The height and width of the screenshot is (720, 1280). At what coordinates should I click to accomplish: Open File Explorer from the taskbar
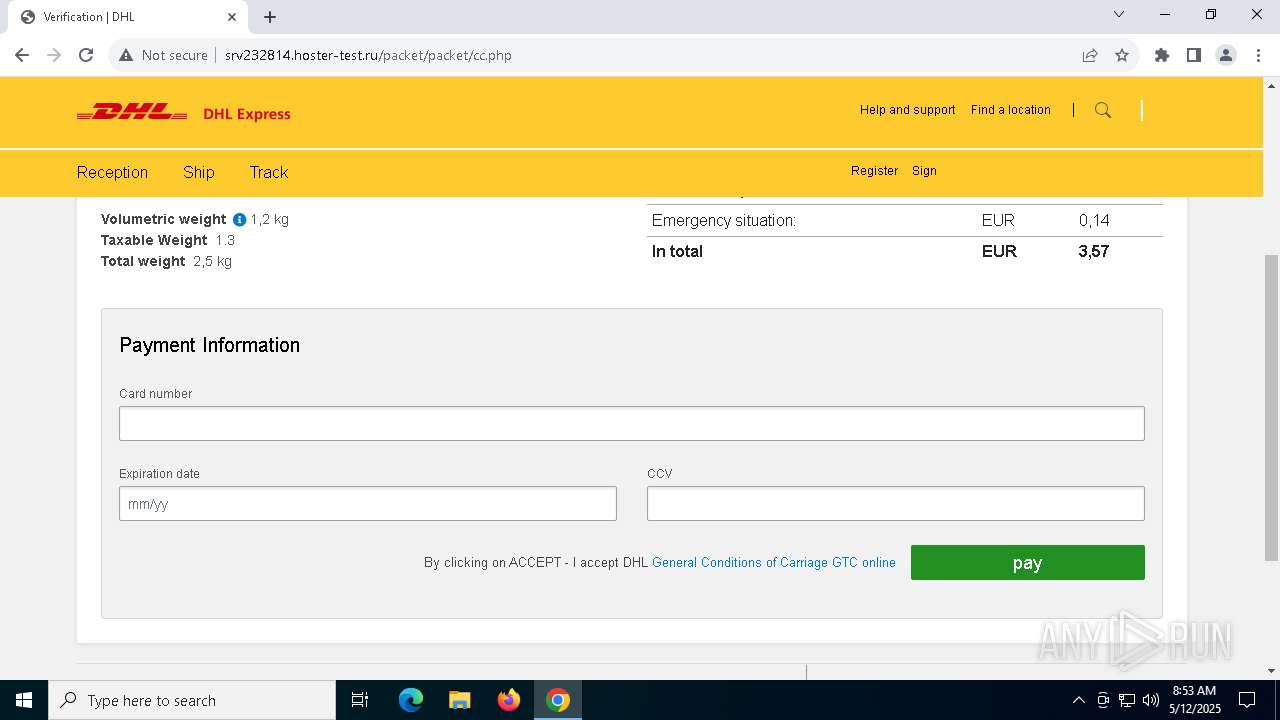460,700
